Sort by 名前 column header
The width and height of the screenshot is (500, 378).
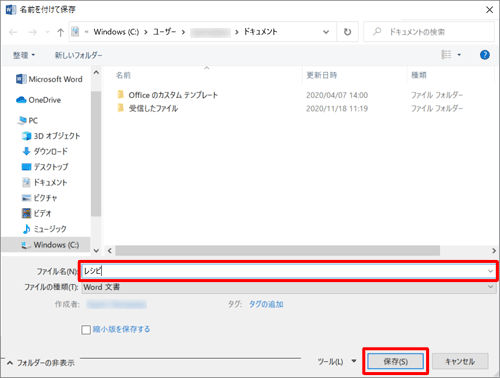click(x=123, y=75)
